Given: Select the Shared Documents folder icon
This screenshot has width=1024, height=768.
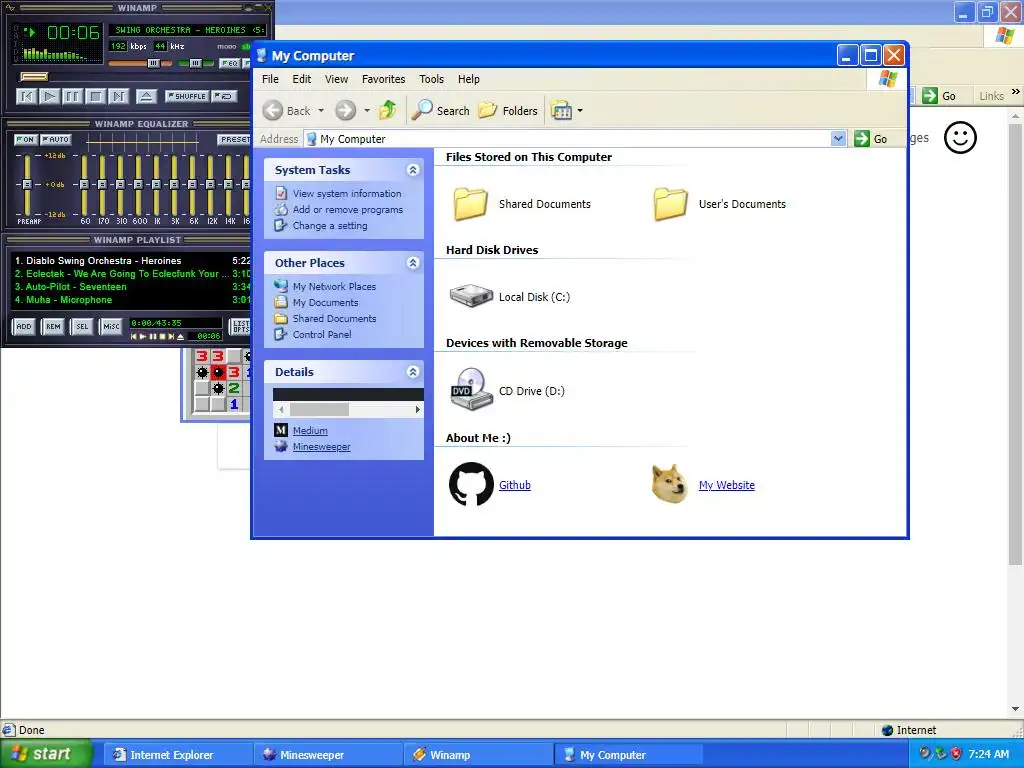Looking at the screenshot, I should pyautogui.click(x=471, y=204).
